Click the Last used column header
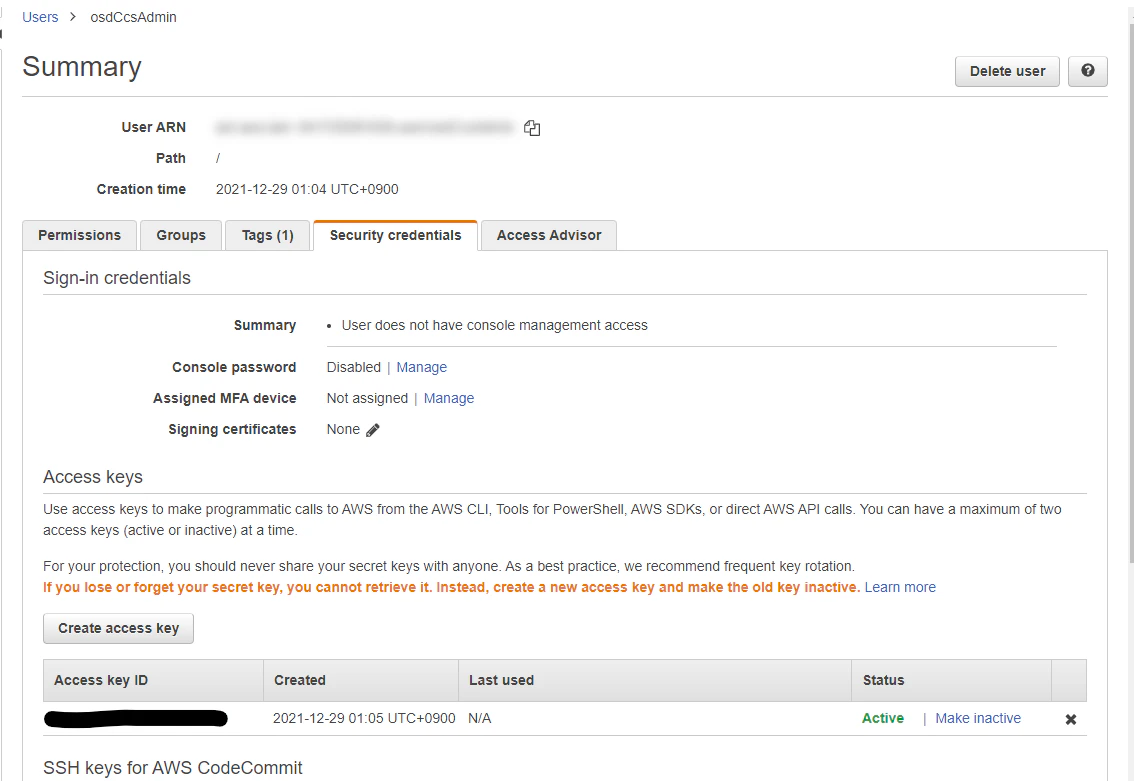 655,680
